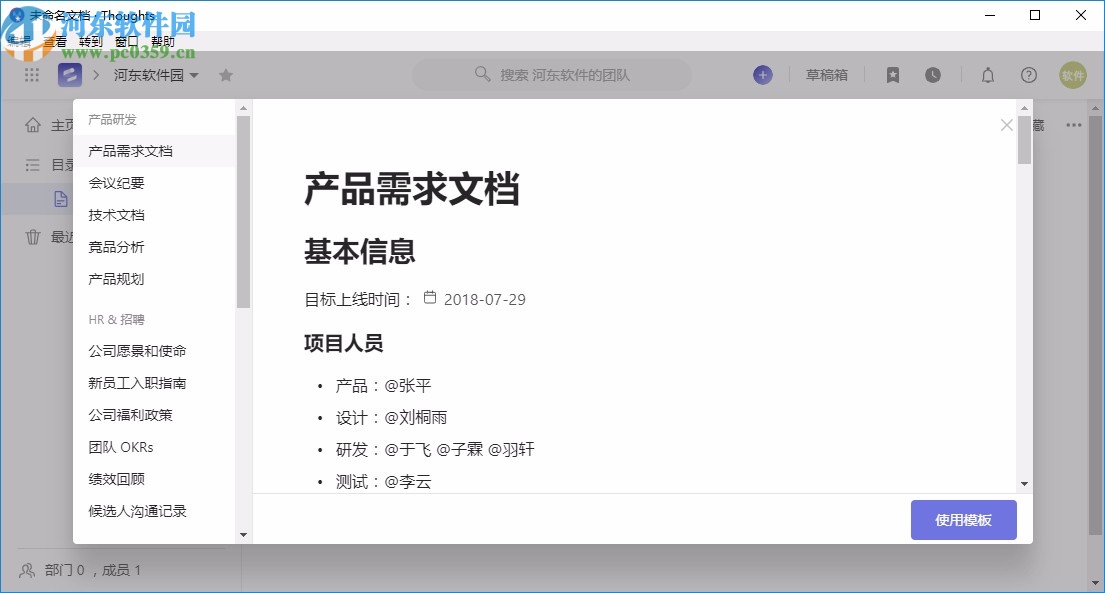Click the help question-mark icon

point(1028,75)
